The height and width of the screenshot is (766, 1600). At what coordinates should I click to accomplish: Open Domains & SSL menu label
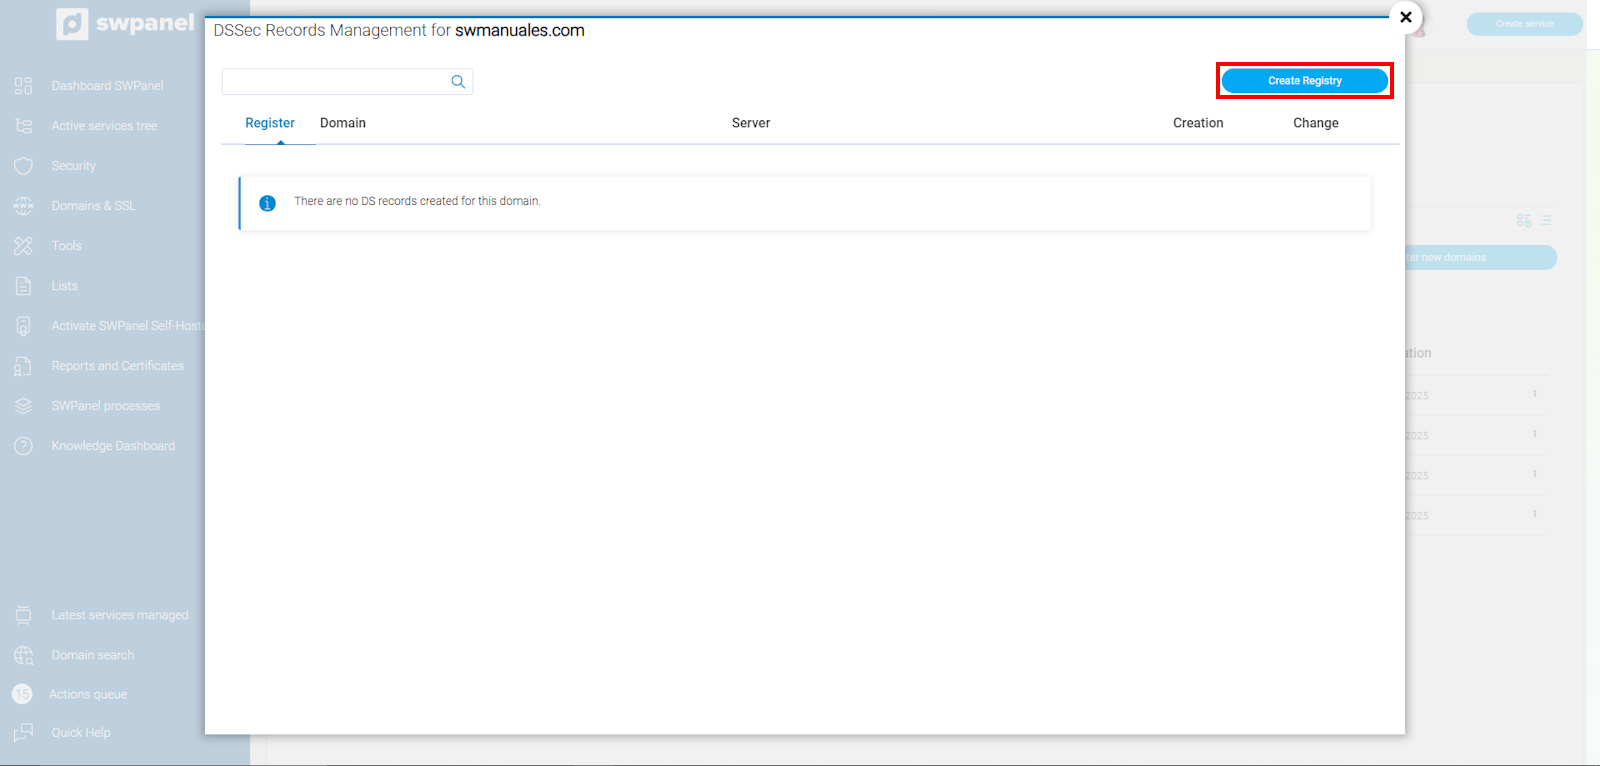click(x=93, y=206)
